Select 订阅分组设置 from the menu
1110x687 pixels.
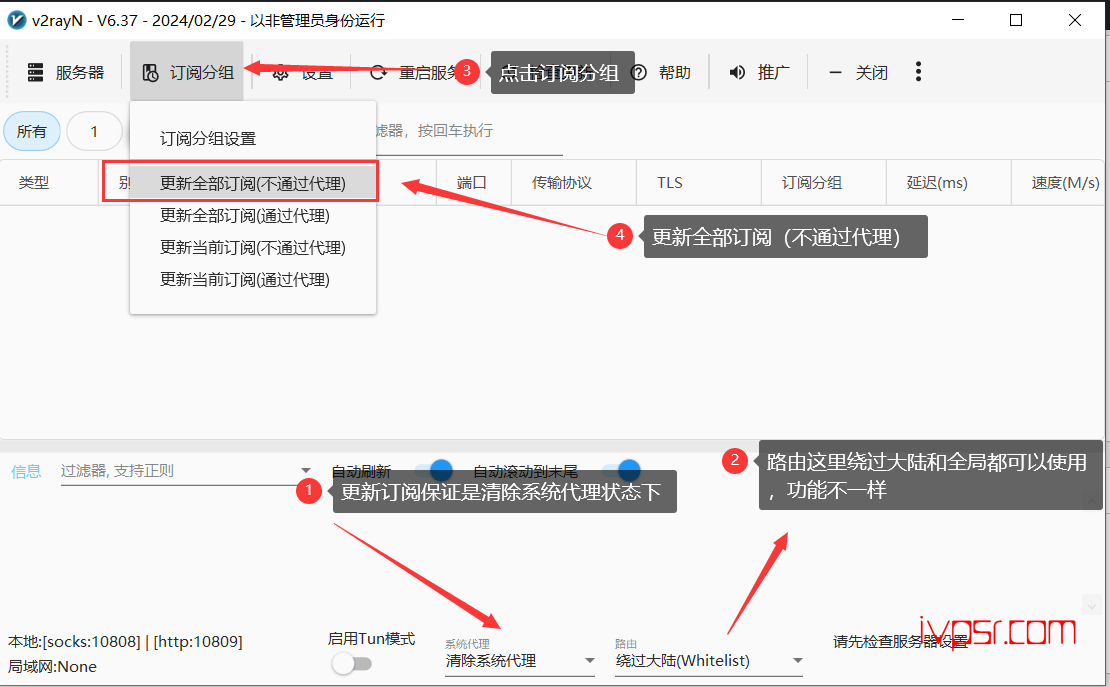pyautogui.click(x=253, y=139)
